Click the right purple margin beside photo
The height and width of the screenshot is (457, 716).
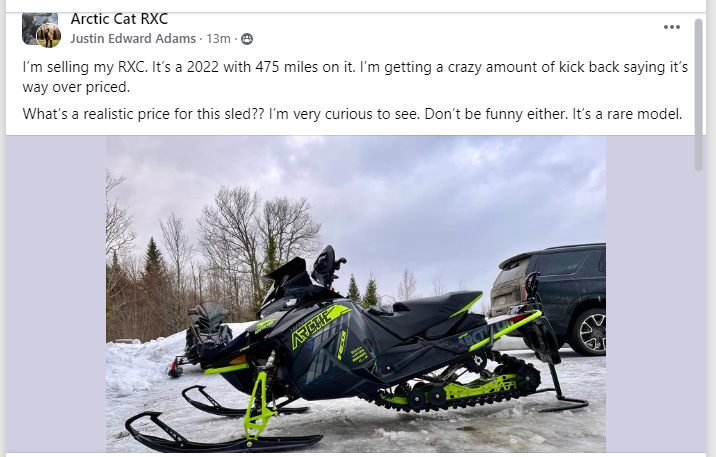(650, 294)
